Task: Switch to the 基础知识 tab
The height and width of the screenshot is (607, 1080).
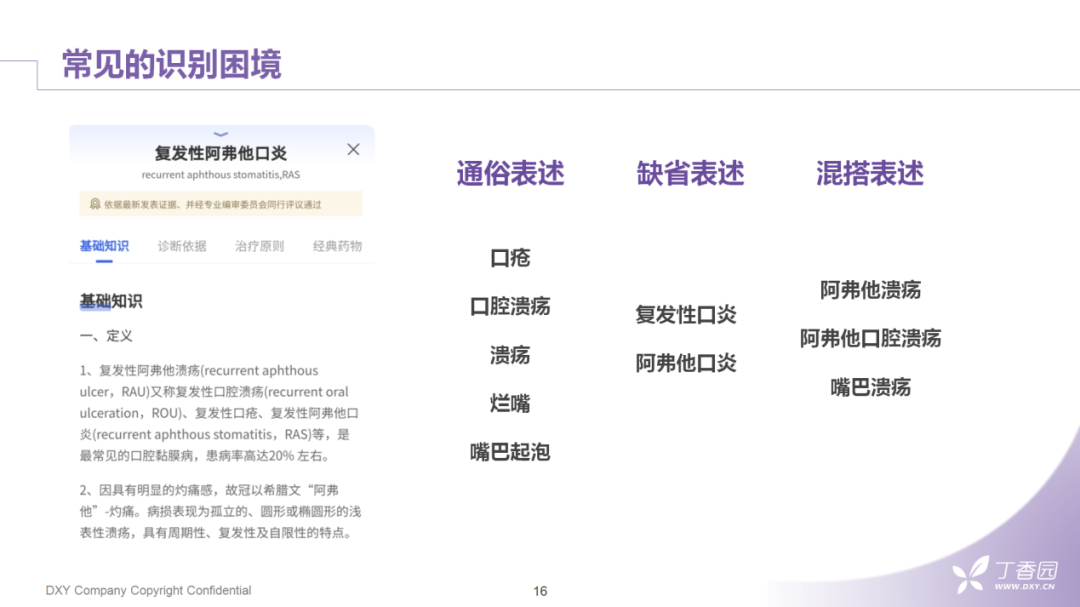Action: click(104, 246)
